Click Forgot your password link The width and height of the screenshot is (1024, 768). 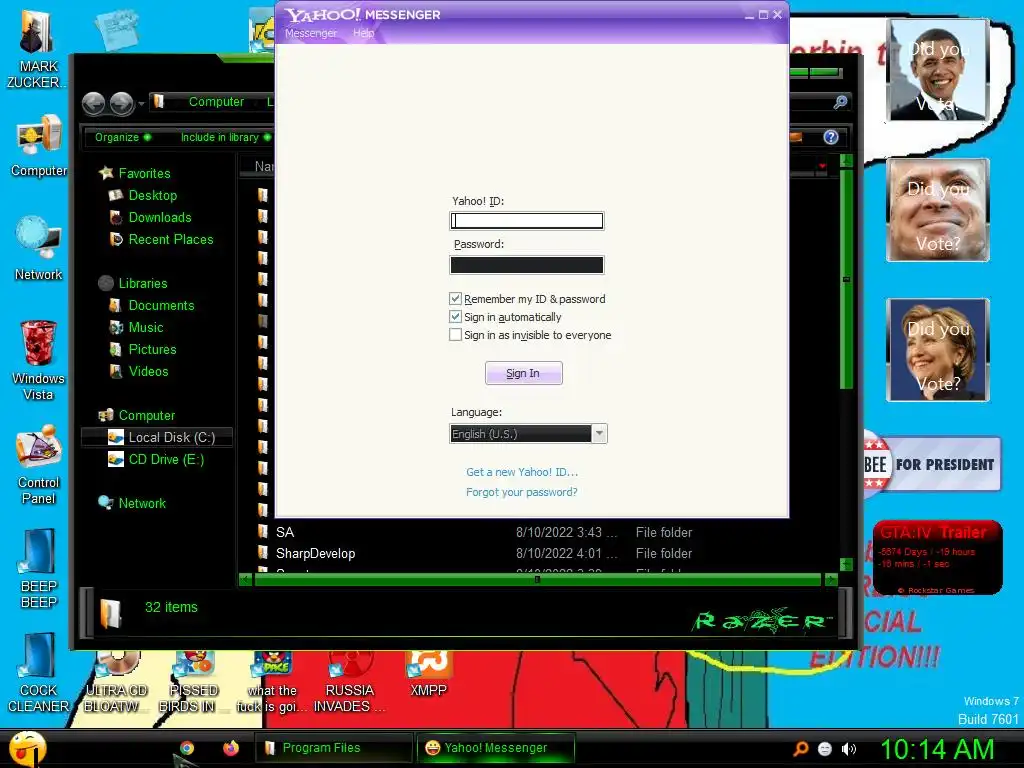coord(522,492)
